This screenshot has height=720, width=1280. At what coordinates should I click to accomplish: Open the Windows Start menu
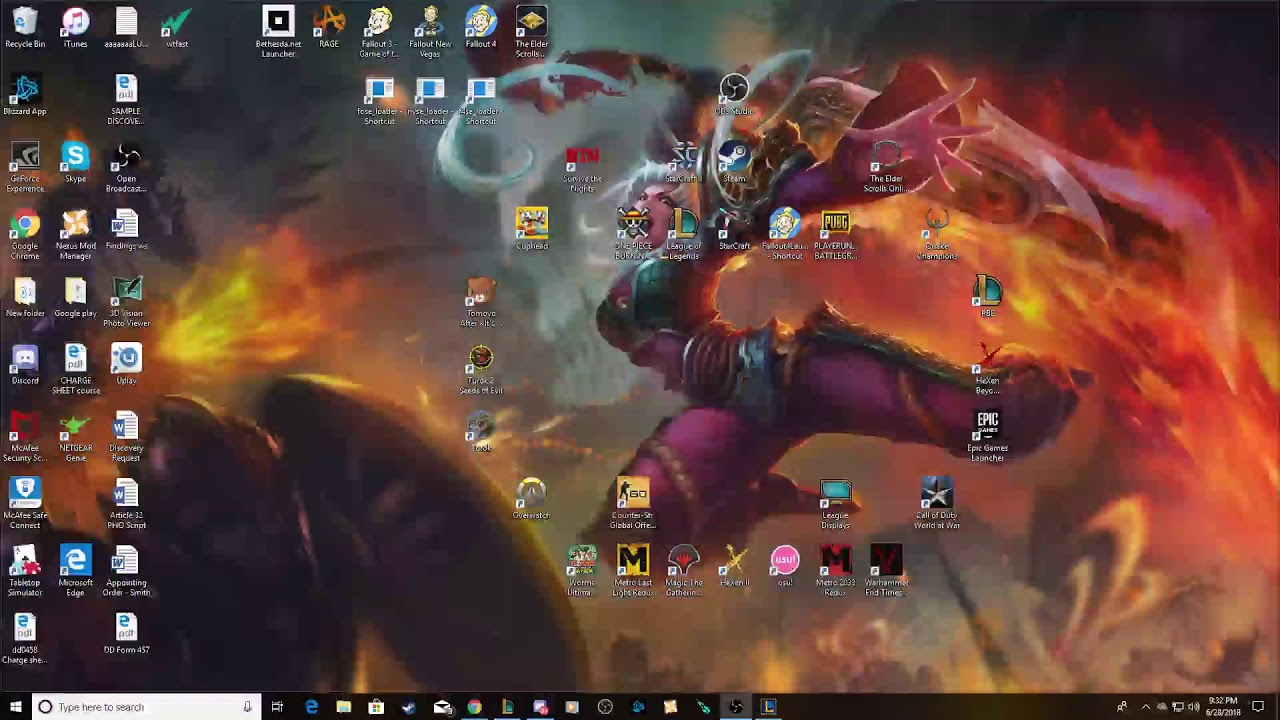[x=15, y=707]
